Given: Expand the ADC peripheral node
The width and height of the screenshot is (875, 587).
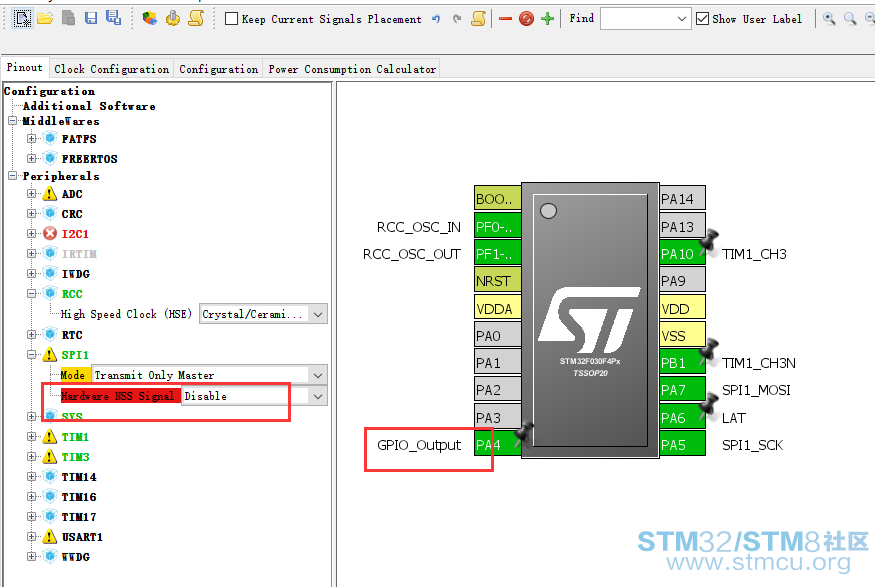Looking at the screenshot, I should pyautogui.click(x=32, y=194).
